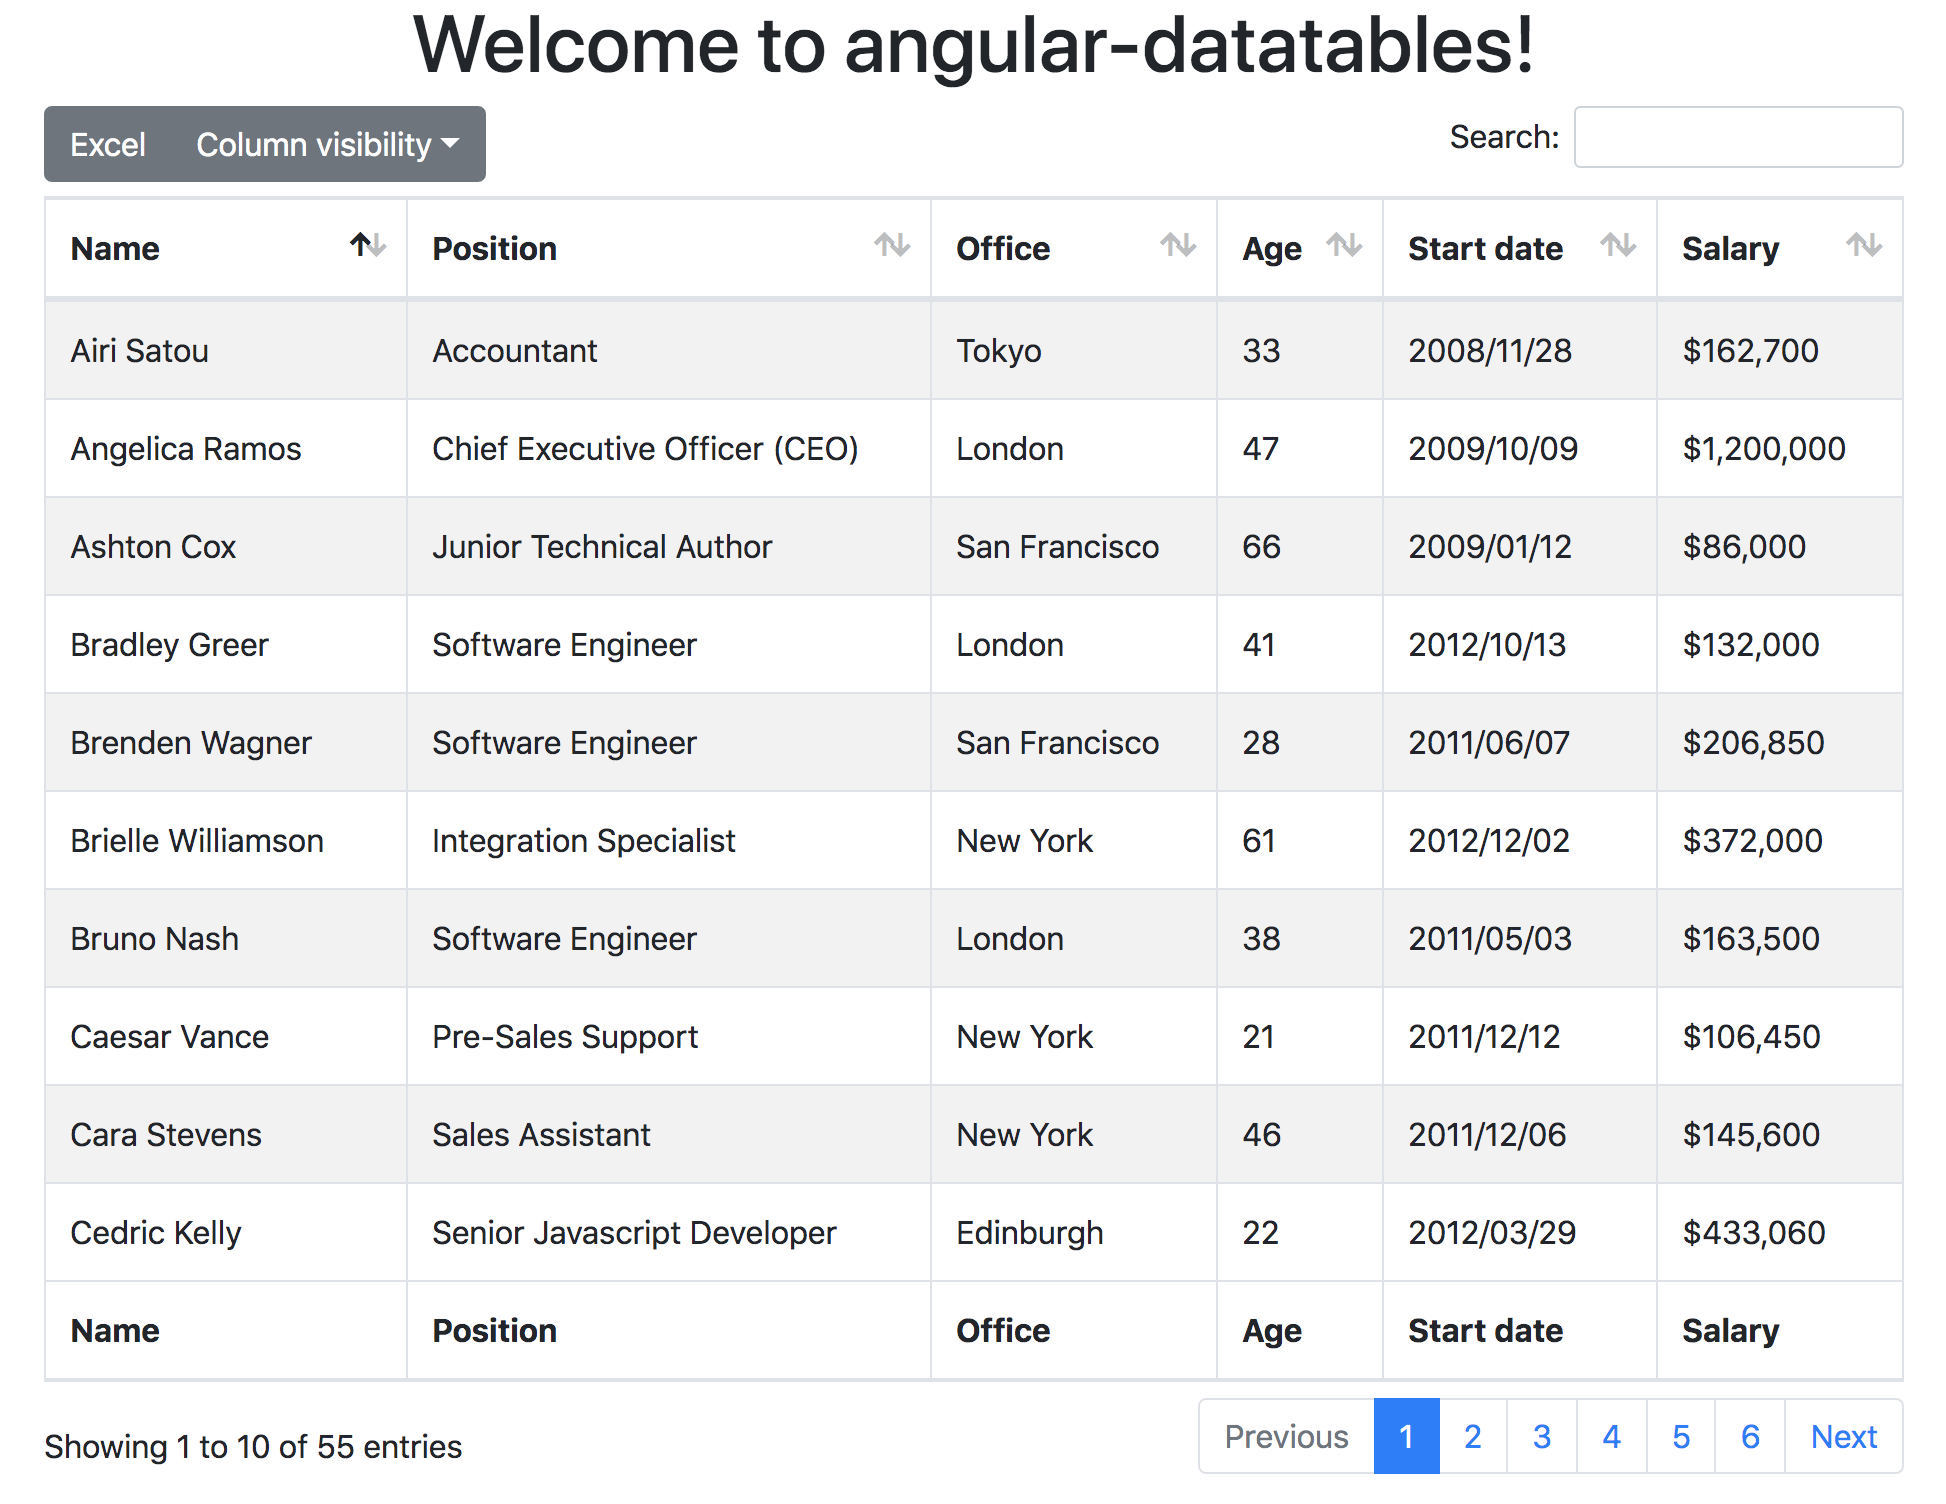Screen dimensions: 1946x1504
Task: Select the active page 1 button
Action: (1406, 1437)
